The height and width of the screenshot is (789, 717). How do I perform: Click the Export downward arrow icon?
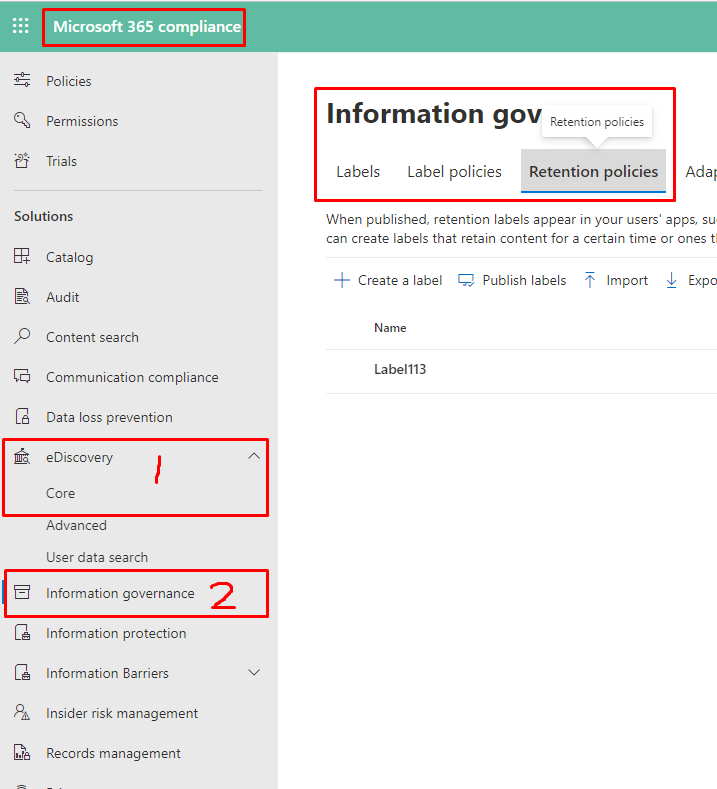[671, 280]
